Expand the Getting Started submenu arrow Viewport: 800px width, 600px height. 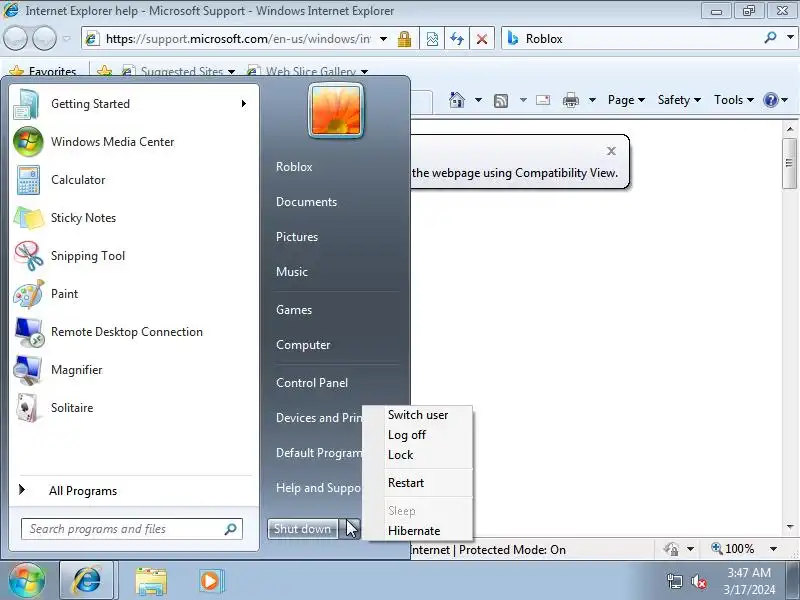[244, 104]
